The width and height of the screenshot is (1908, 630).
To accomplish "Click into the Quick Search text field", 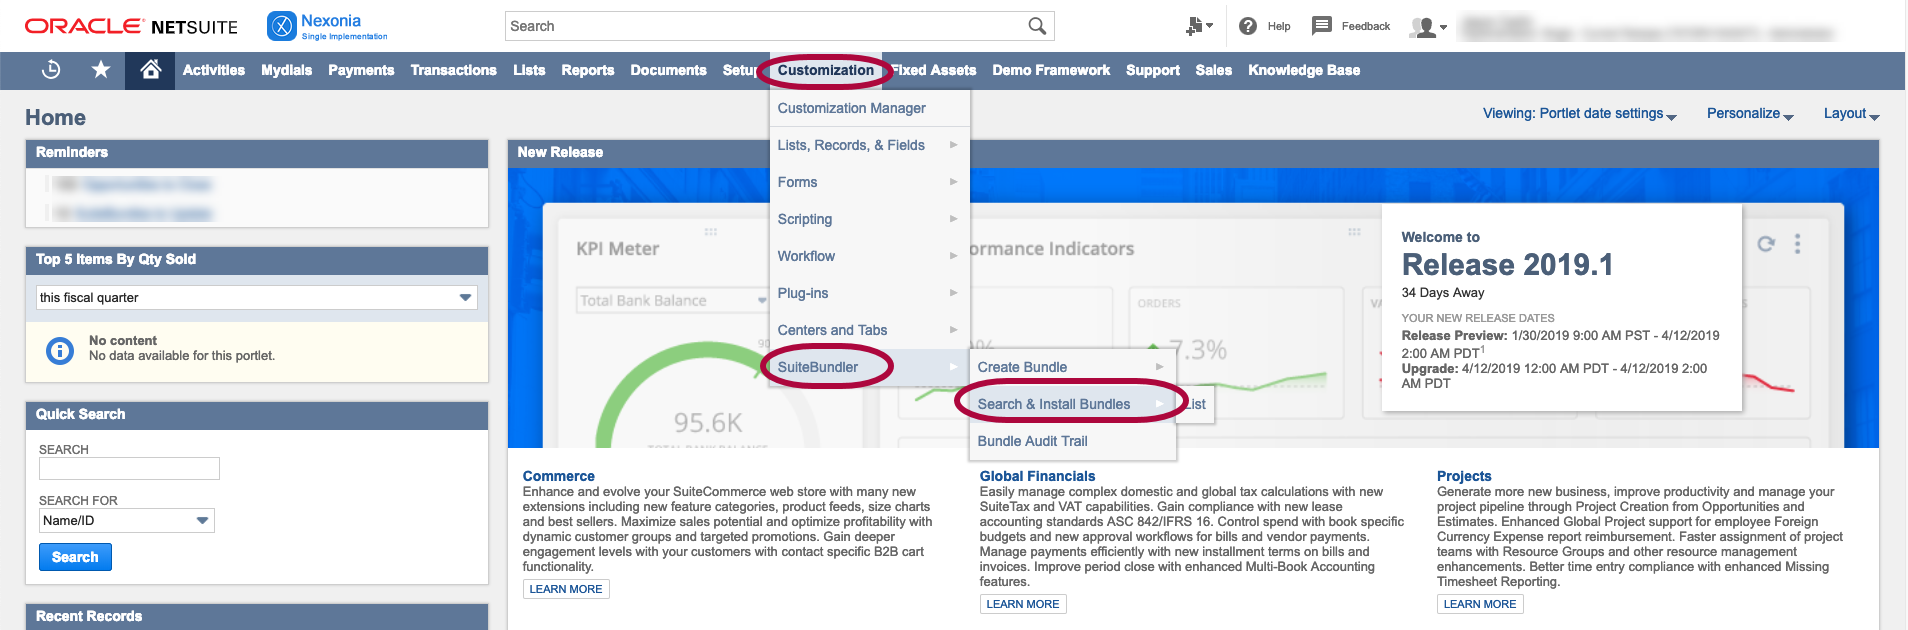I will click(x=129, y=469).
